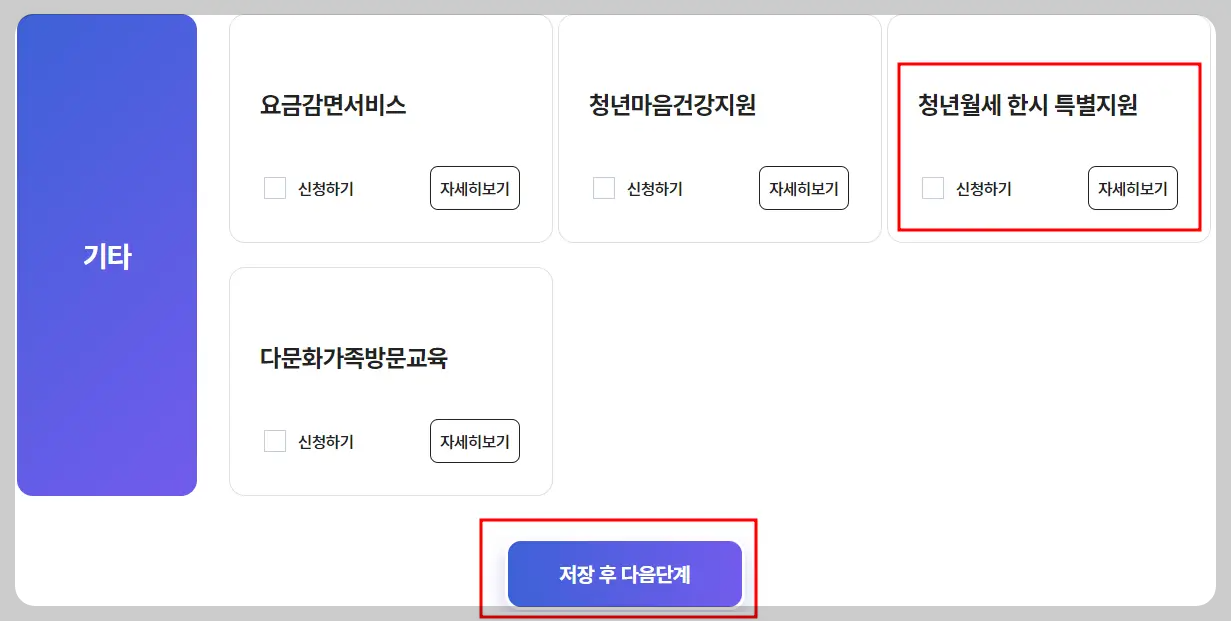Screen dimensions: 1231x621
Task: Check 신청하기 for 청년마음건강지원
Action: (x=604, y=188)
